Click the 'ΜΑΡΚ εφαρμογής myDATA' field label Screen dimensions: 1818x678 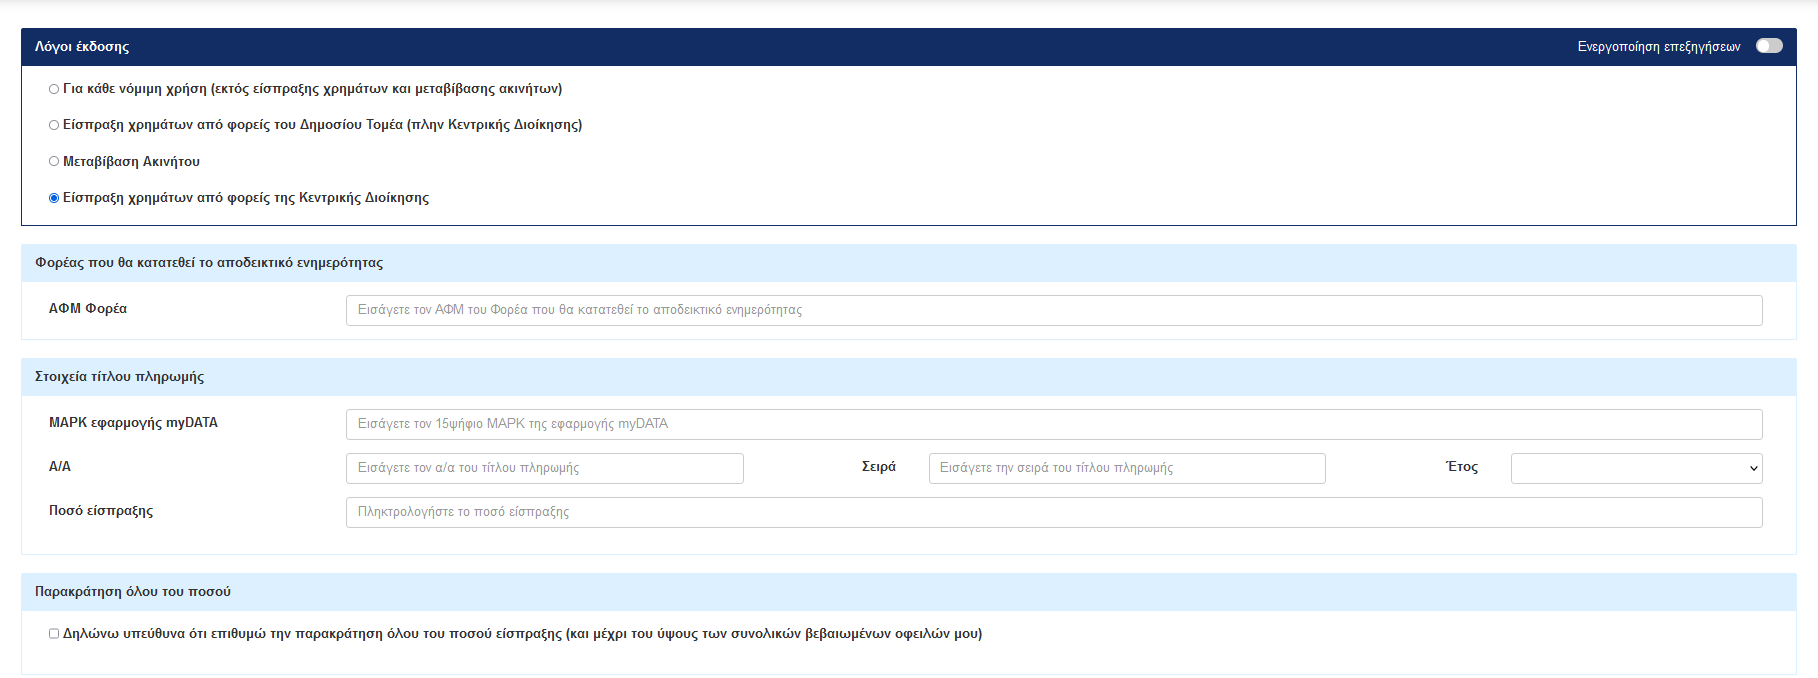tap(133, 423)
